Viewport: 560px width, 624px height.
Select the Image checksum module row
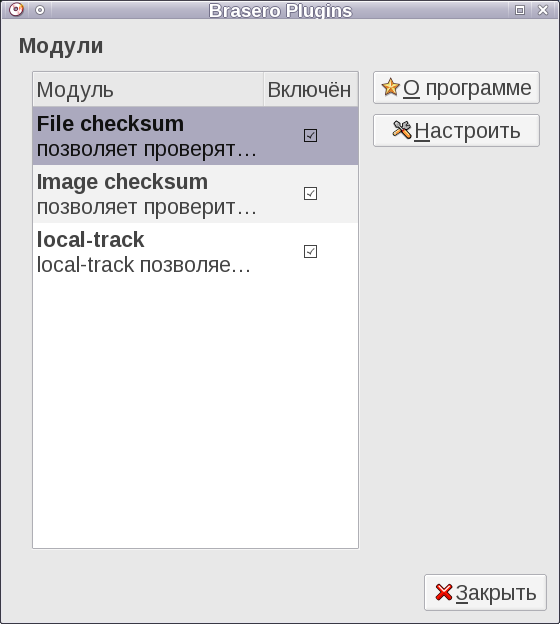[x=195, y=194]
